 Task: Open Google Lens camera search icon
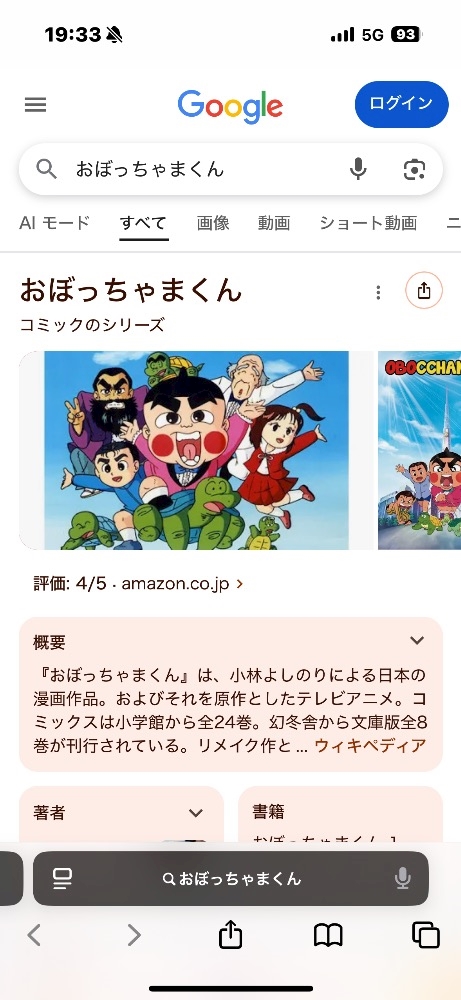414,170
